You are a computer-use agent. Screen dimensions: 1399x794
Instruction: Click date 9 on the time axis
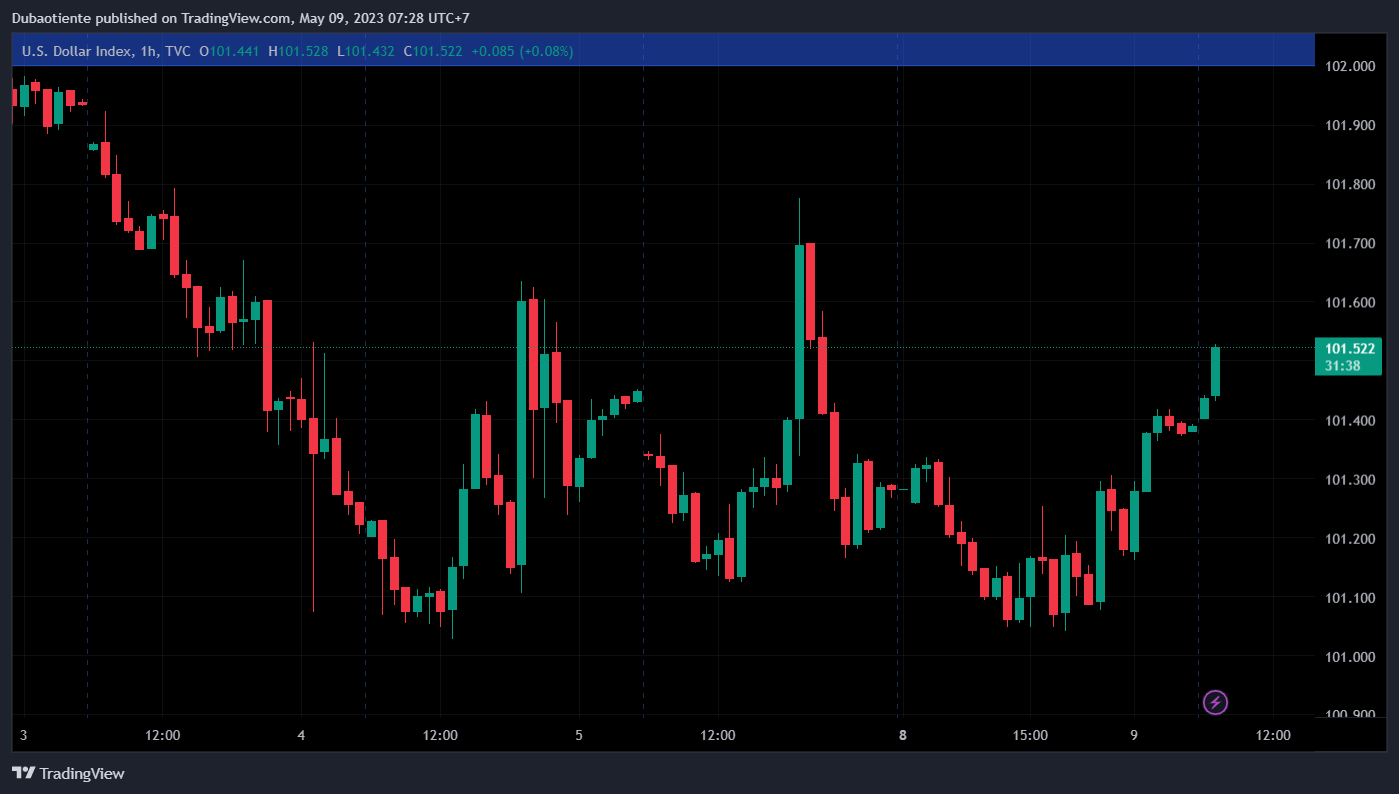click(1134, 735)
